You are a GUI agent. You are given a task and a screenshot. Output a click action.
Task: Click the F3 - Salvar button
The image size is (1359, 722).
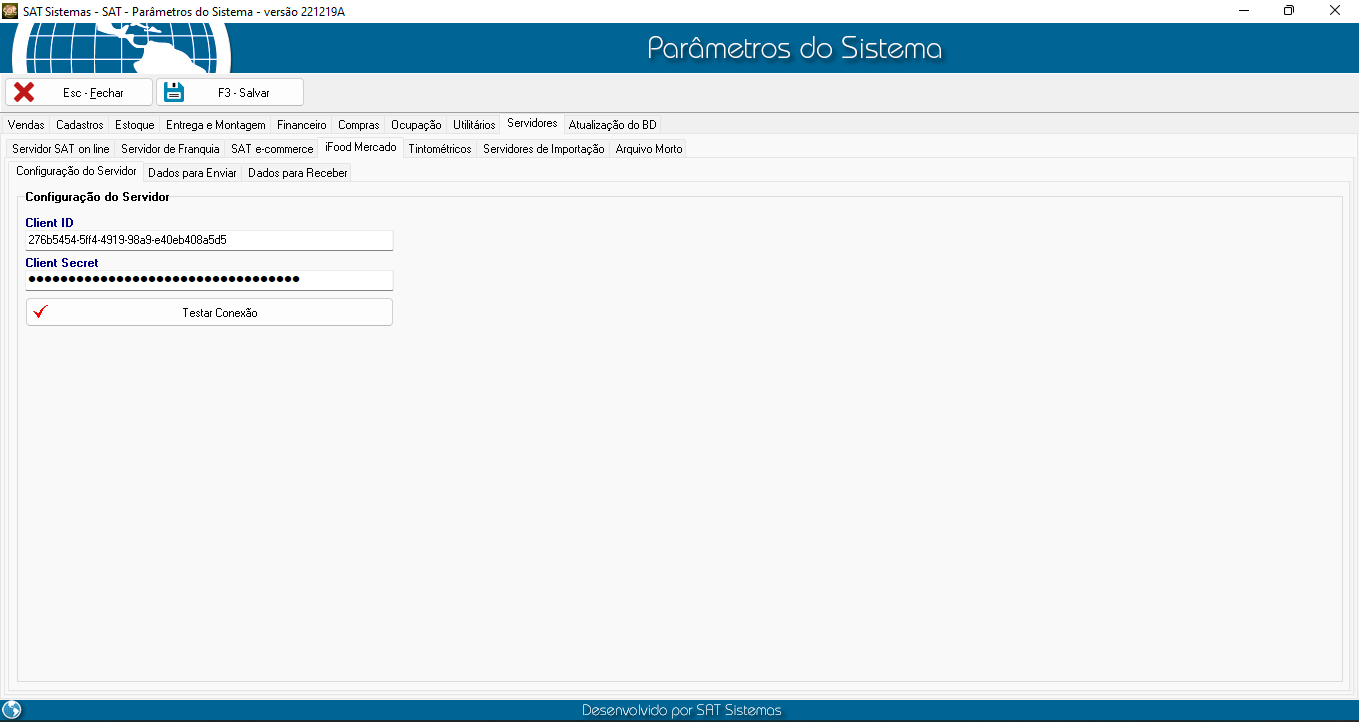pos(230,92)
